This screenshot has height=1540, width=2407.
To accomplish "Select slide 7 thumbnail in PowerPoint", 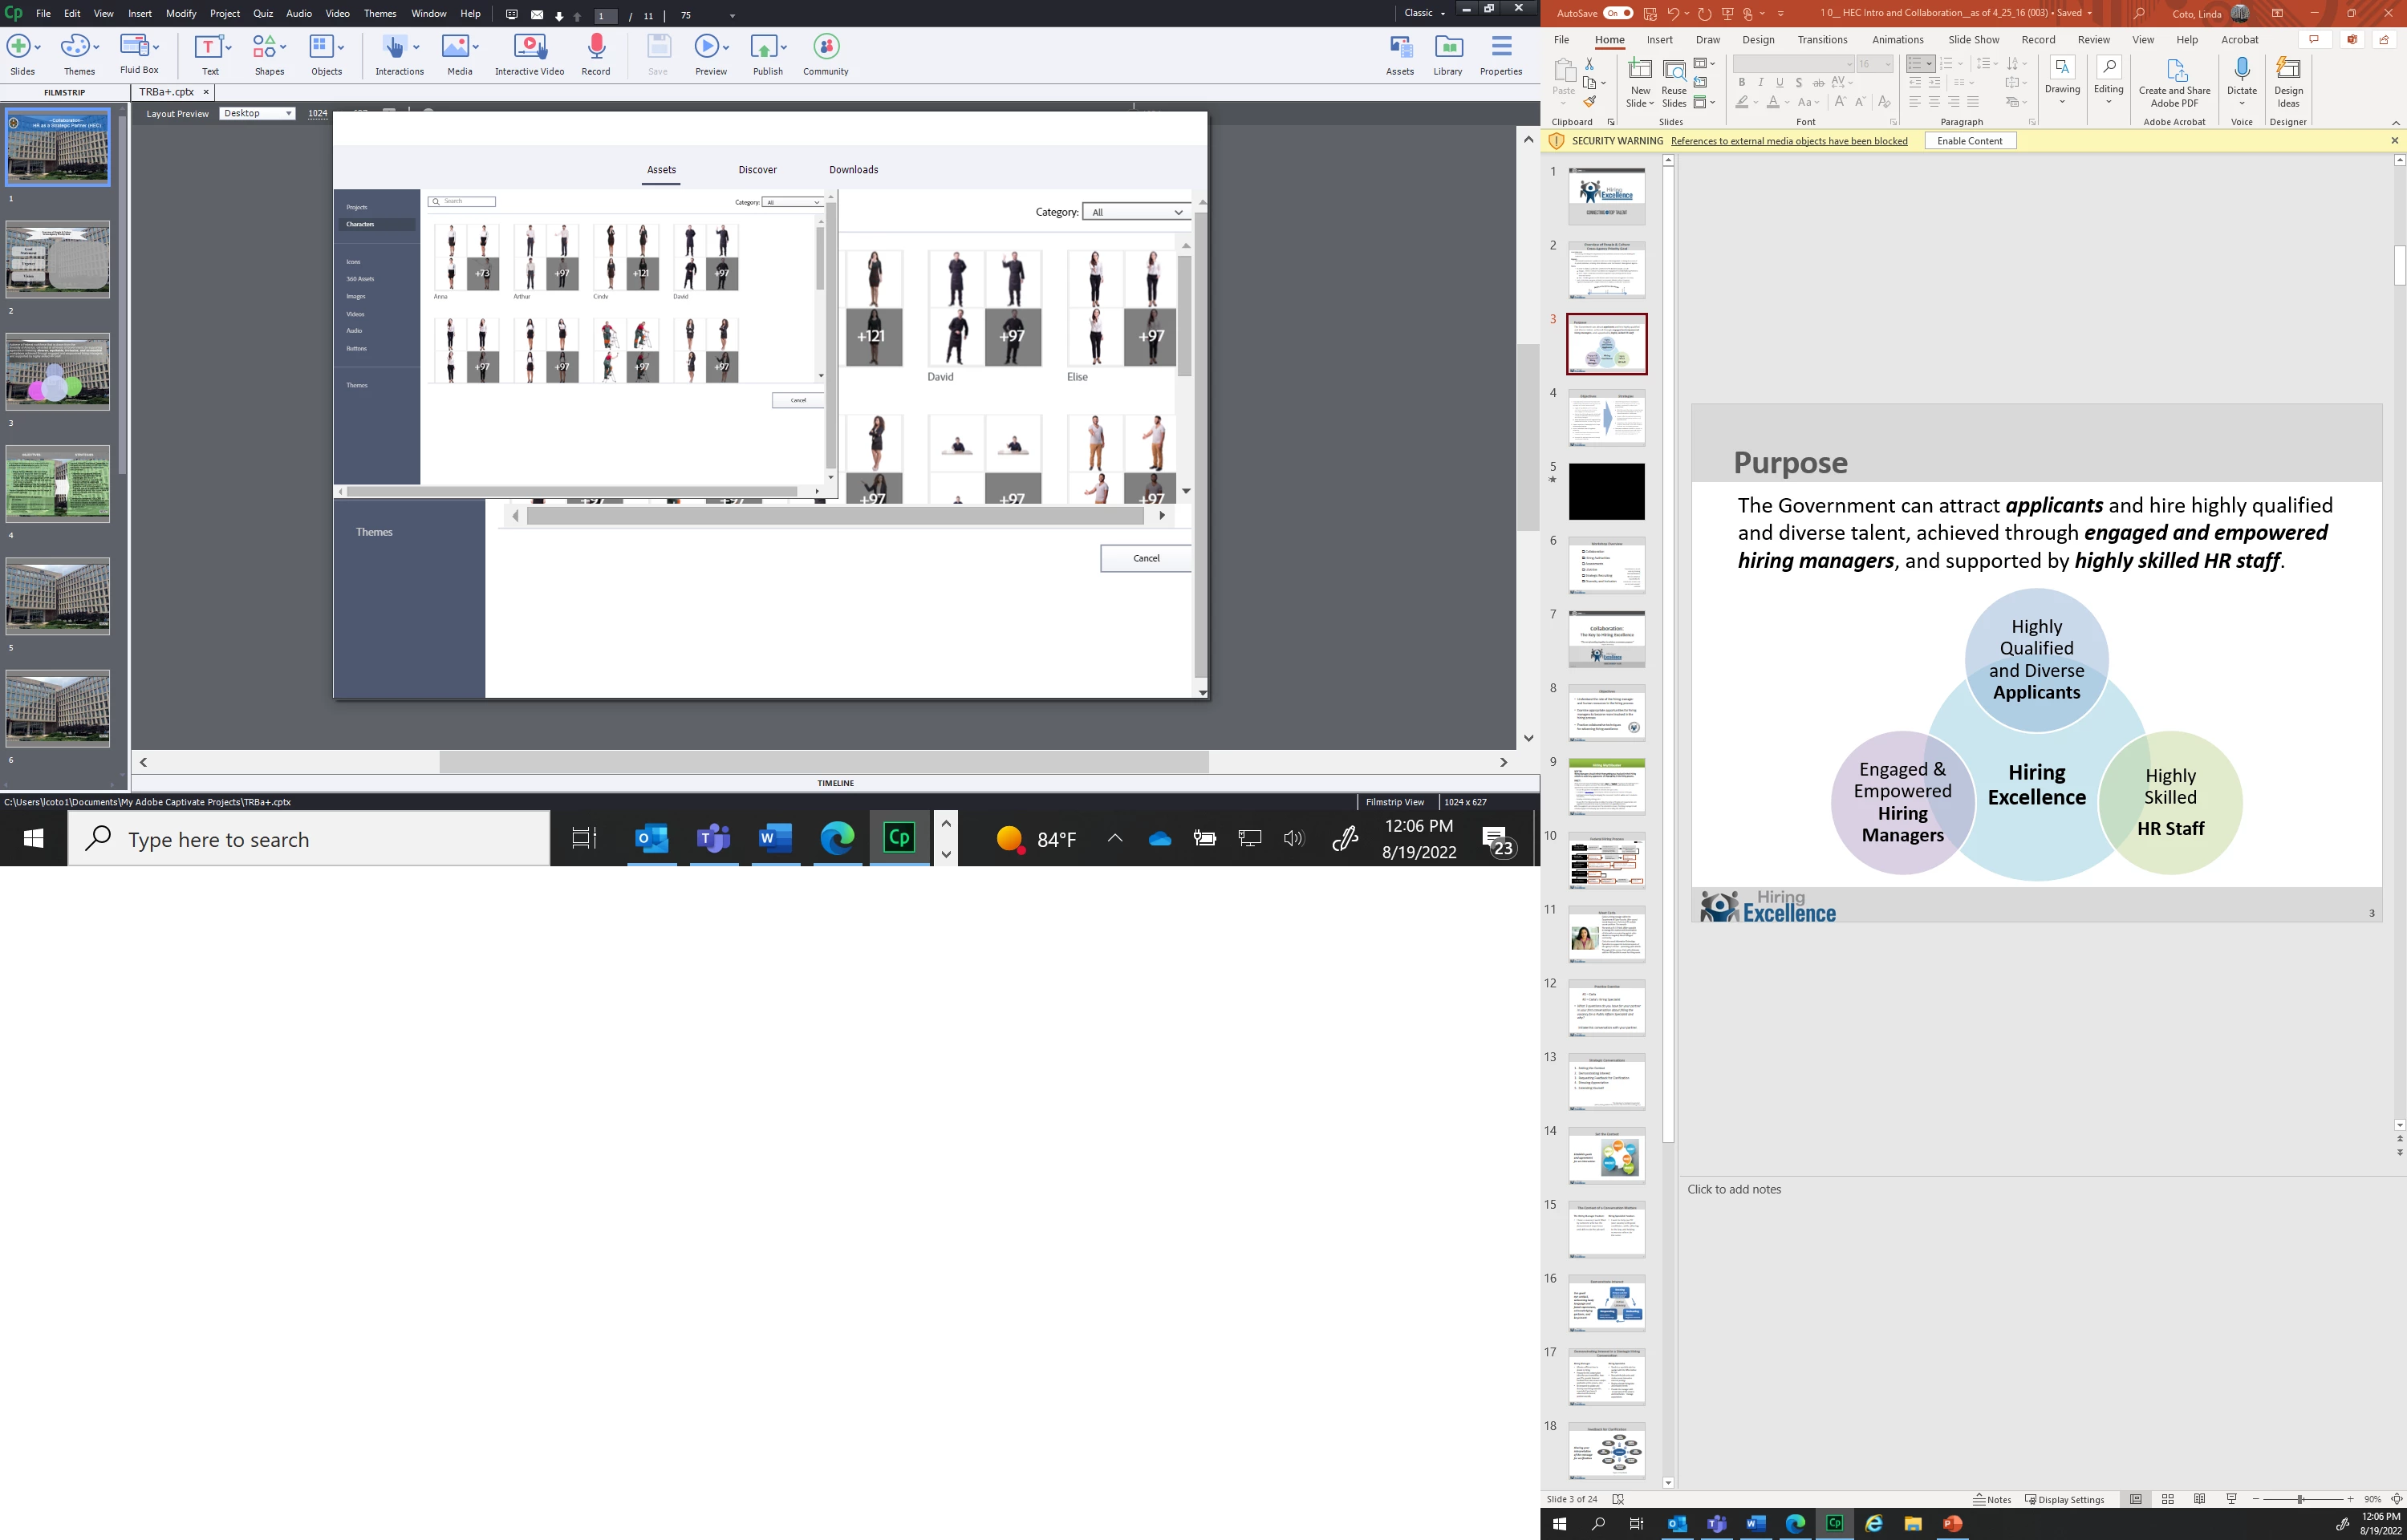I will click(1606, 639).
